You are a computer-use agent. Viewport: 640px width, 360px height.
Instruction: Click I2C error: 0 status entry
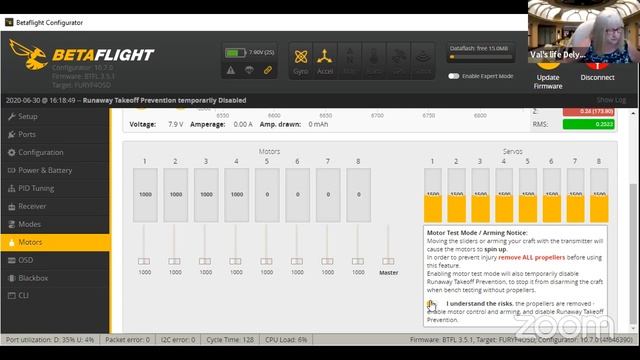point(178,340)
